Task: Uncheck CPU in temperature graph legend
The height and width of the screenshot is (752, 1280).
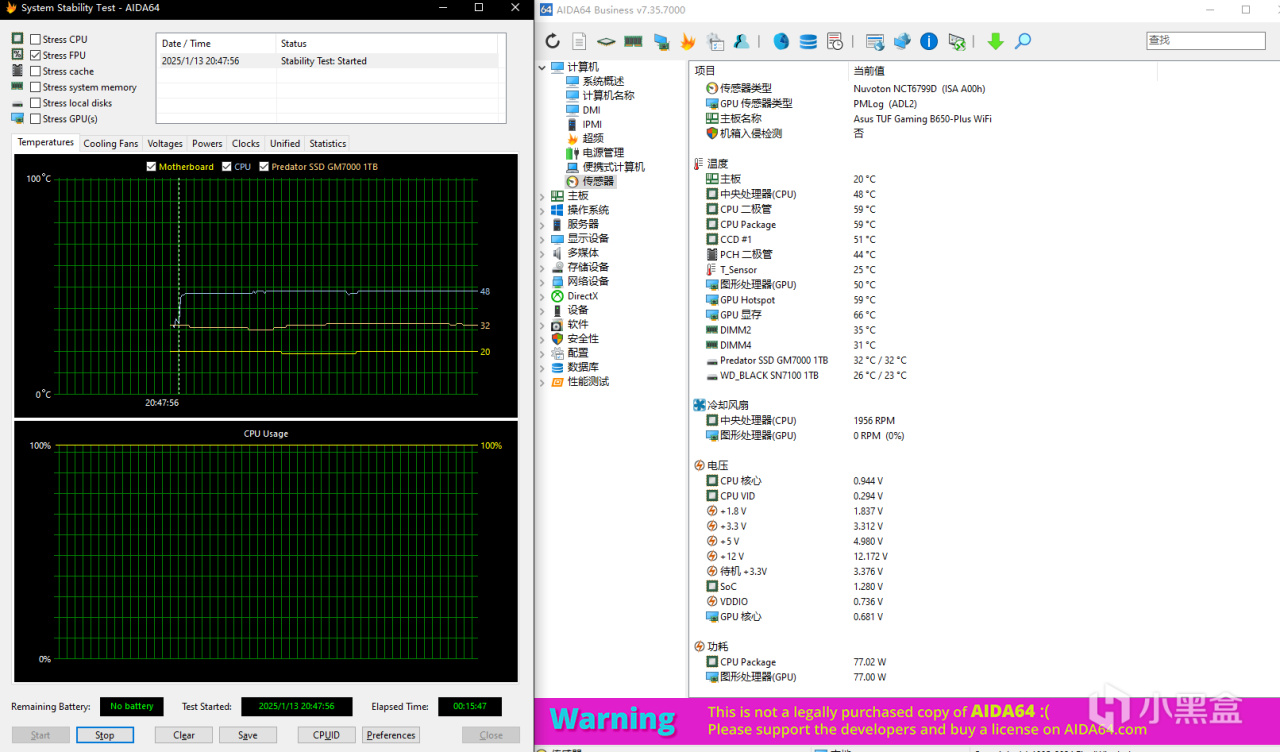Action: coord(227,167)
